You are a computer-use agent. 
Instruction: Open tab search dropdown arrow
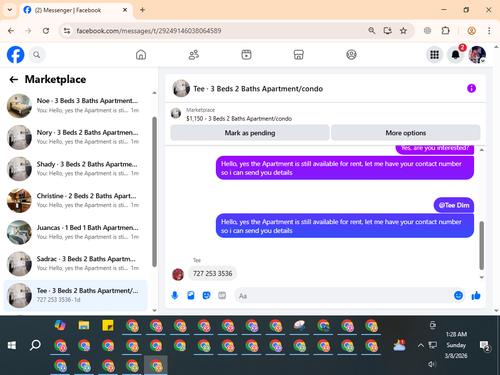point(10,10)
